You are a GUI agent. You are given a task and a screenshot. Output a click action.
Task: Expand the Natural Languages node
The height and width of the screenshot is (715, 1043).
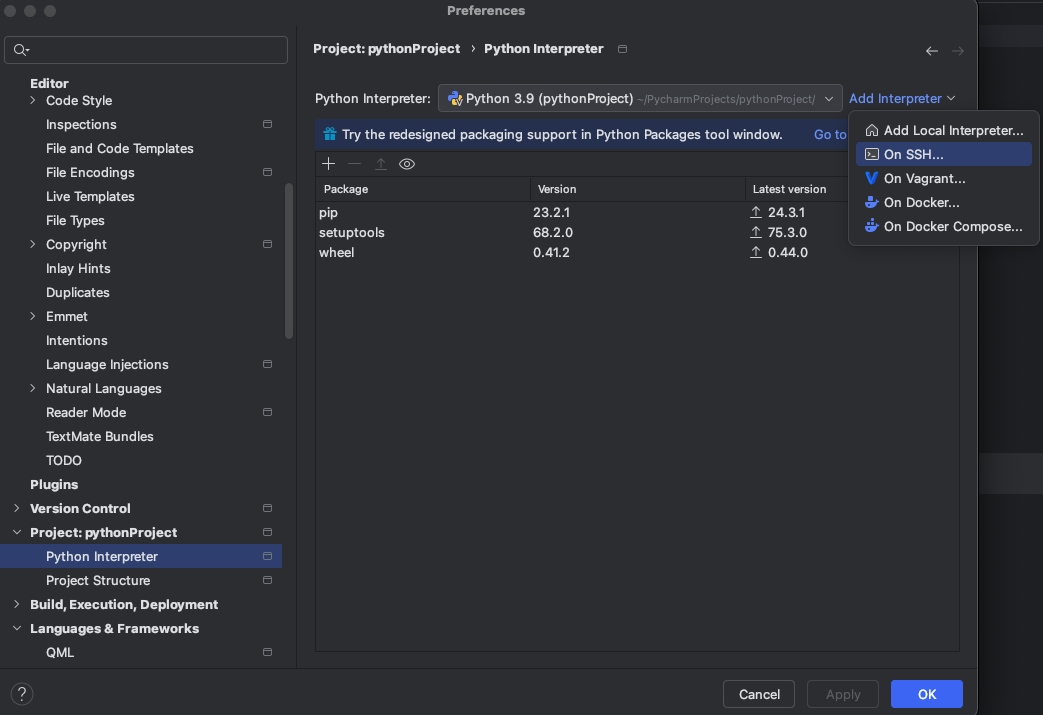point(33,388)
